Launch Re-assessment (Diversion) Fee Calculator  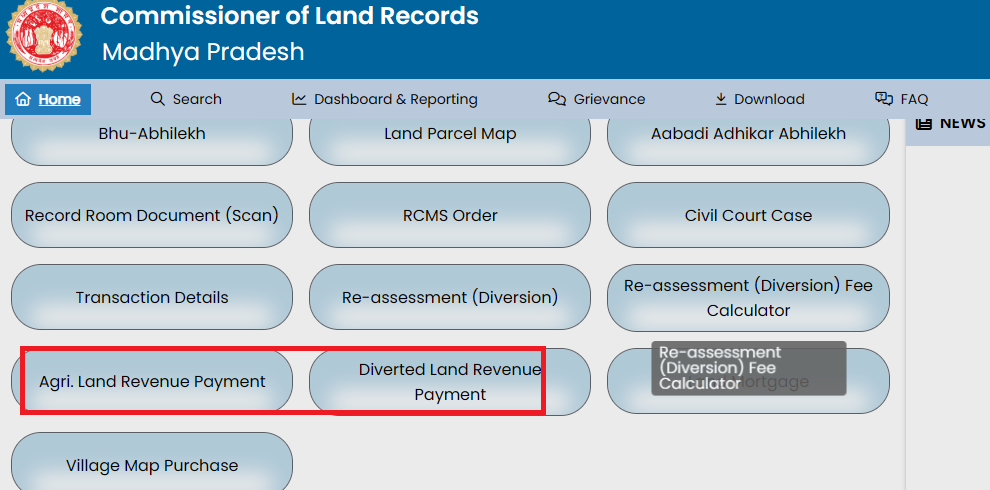coord(748,297)
